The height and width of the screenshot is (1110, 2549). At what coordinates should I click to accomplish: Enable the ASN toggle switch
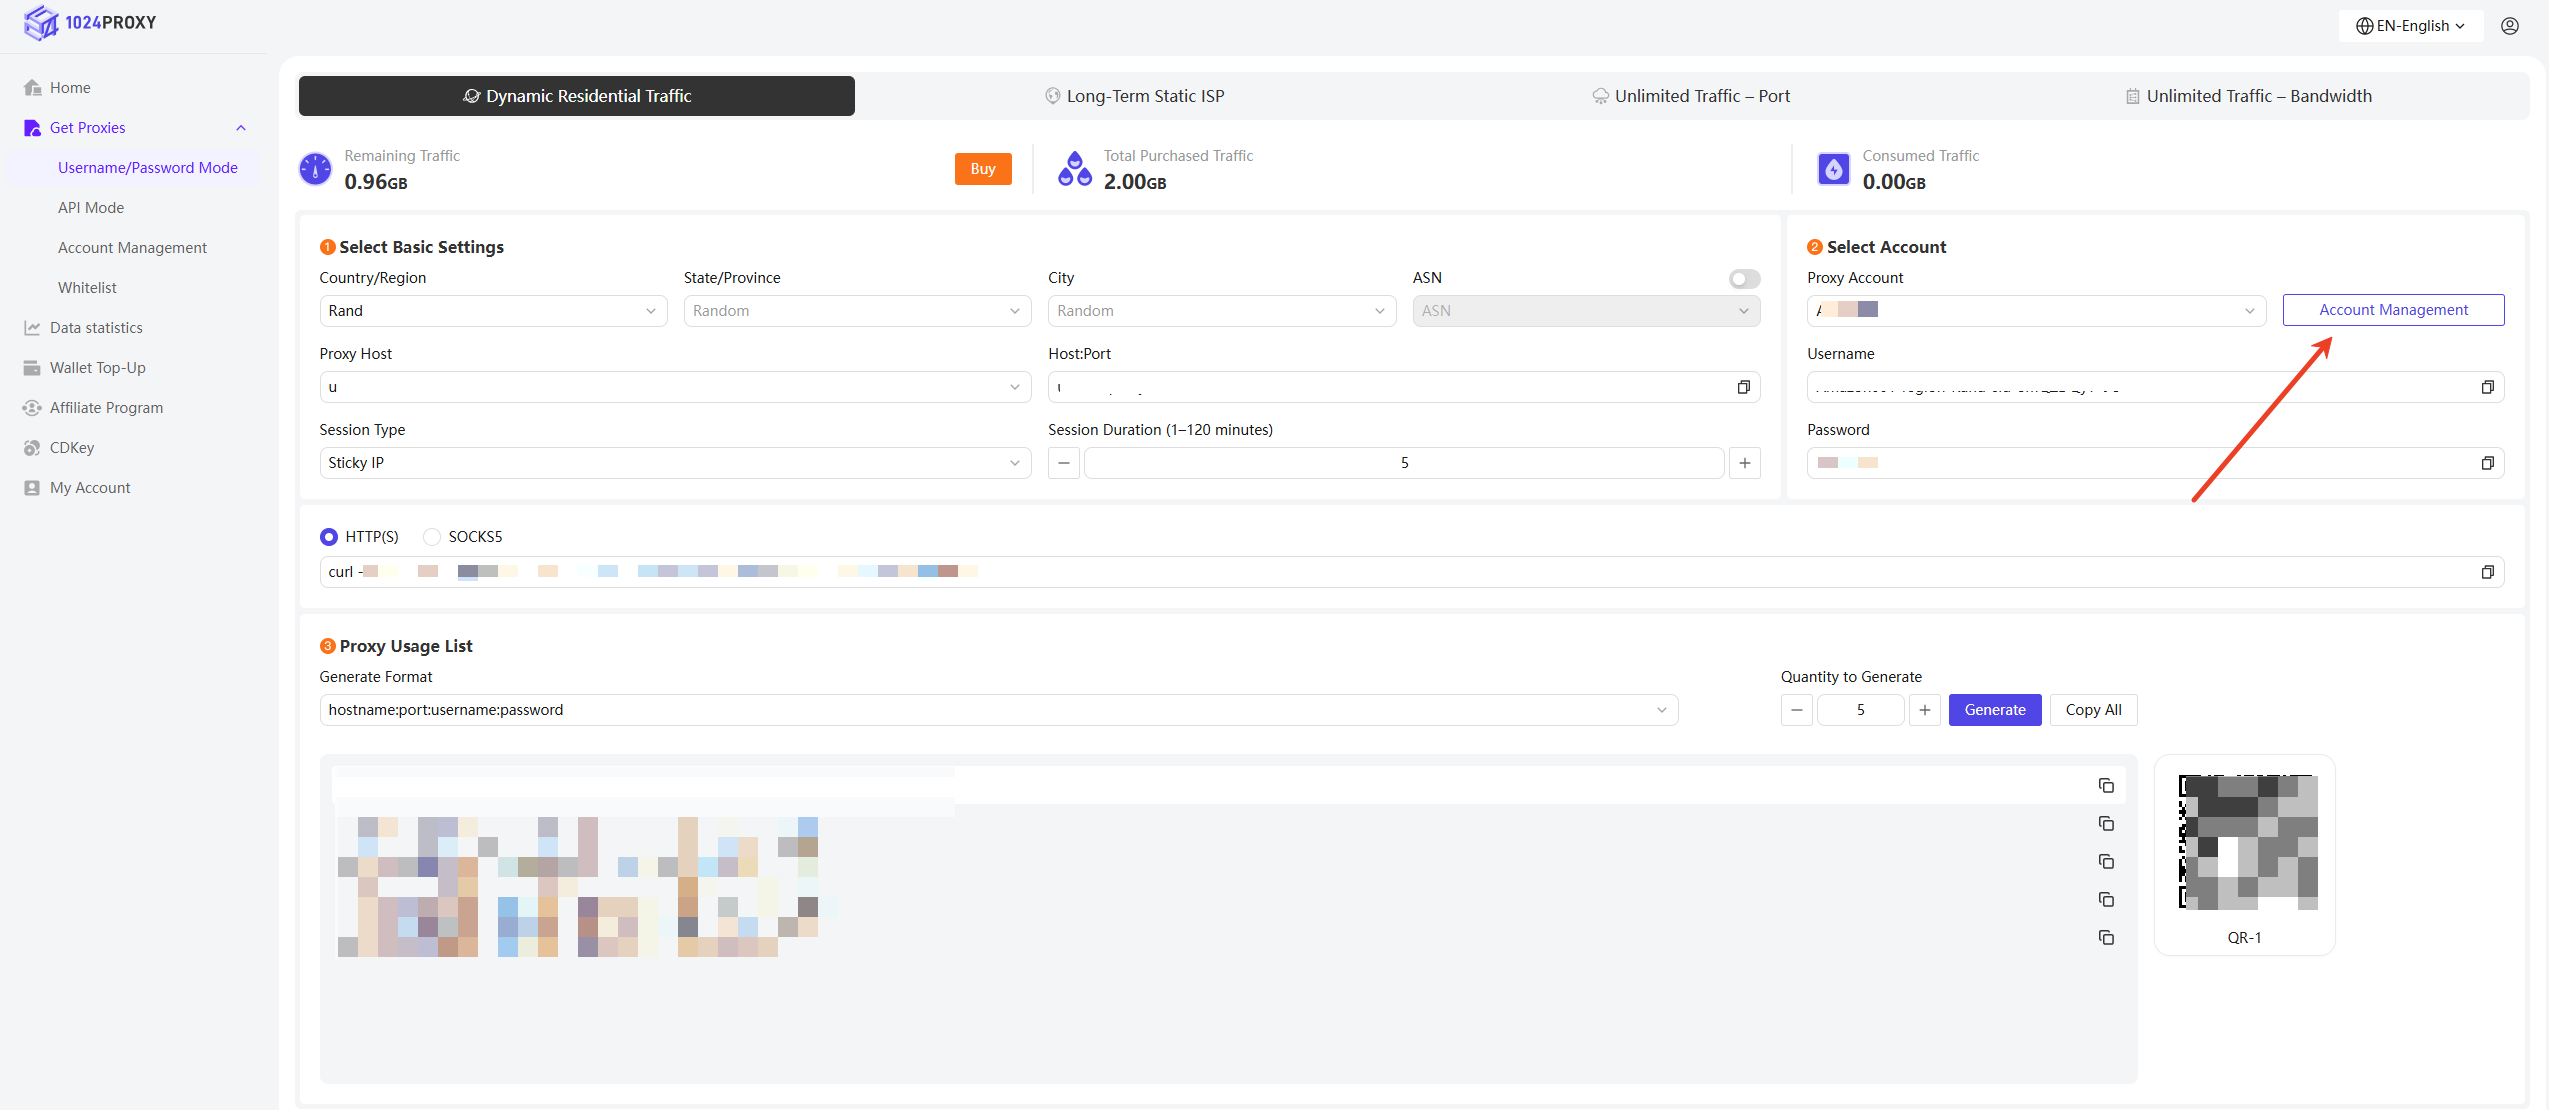[1744, 279]
